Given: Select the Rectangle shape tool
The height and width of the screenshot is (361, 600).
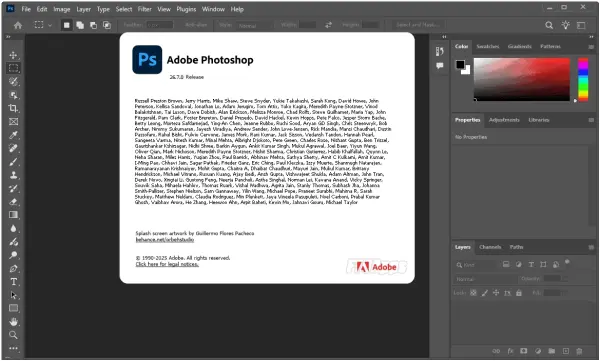Looking at the screenshot, I should point(13,308).
